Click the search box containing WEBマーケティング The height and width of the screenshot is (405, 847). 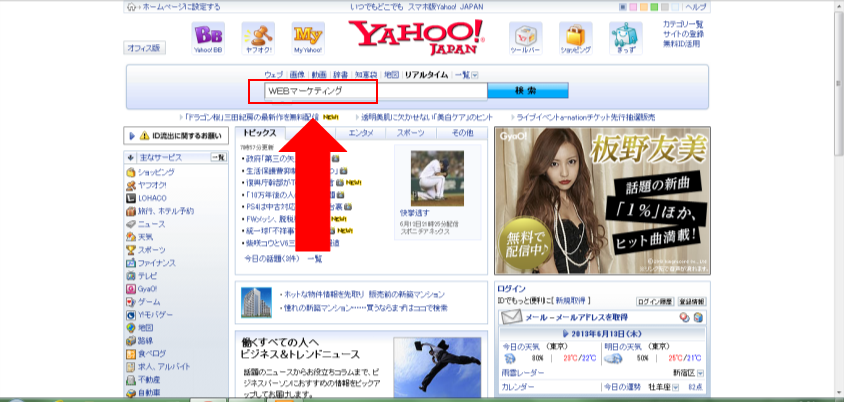(x=376, y=91)
